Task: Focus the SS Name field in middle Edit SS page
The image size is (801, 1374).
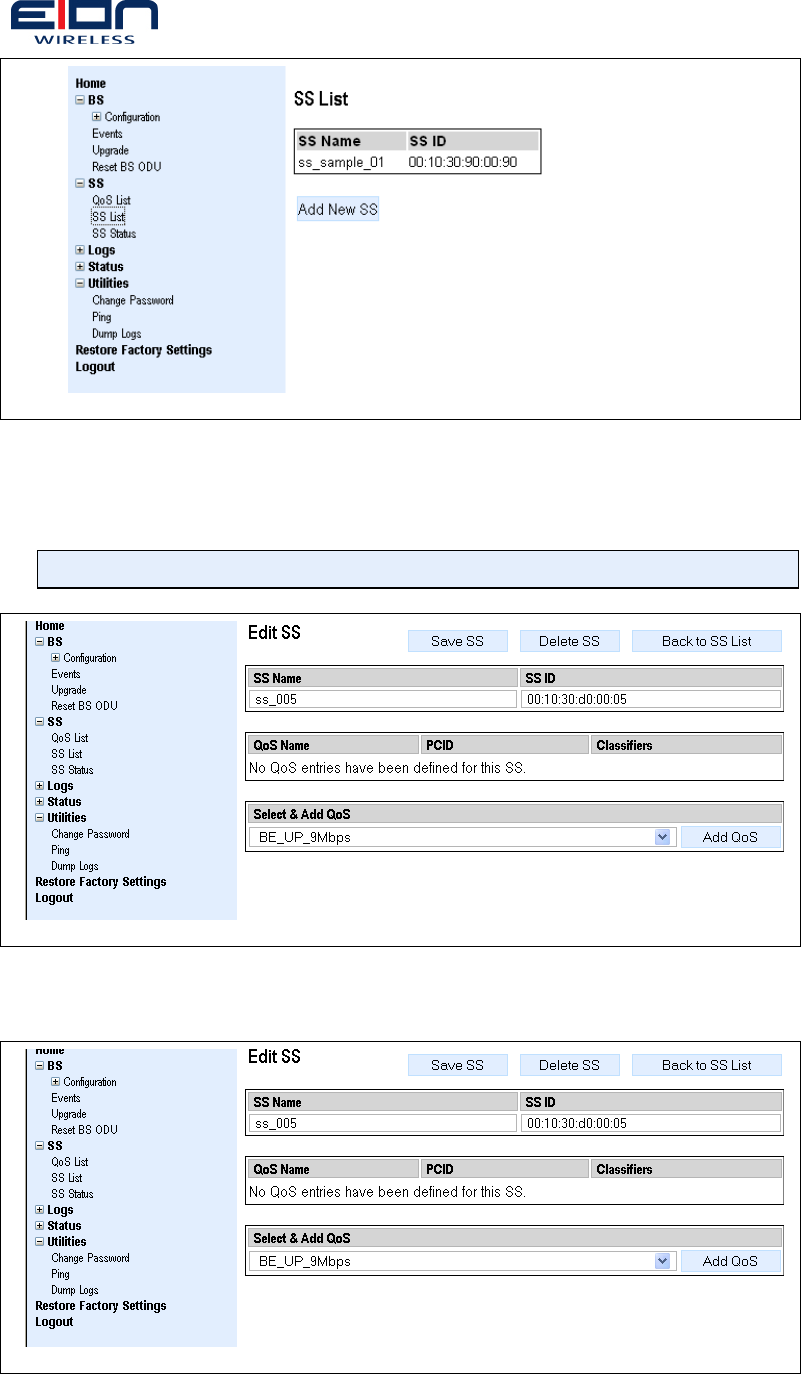Action: 382,699
